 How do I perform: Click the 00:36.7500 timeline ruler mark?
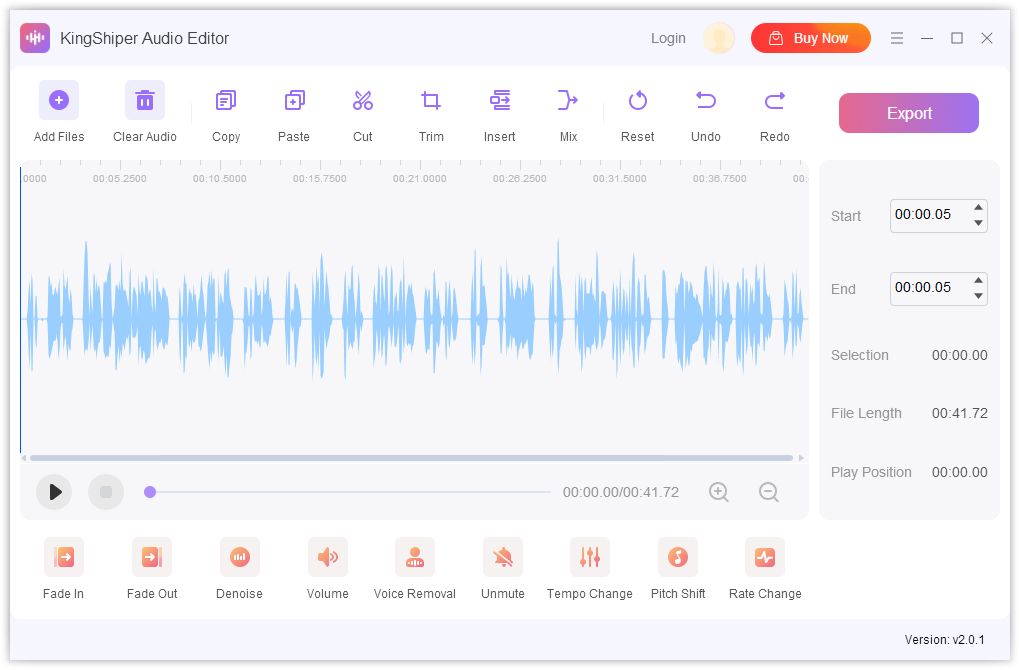[719, 178]
